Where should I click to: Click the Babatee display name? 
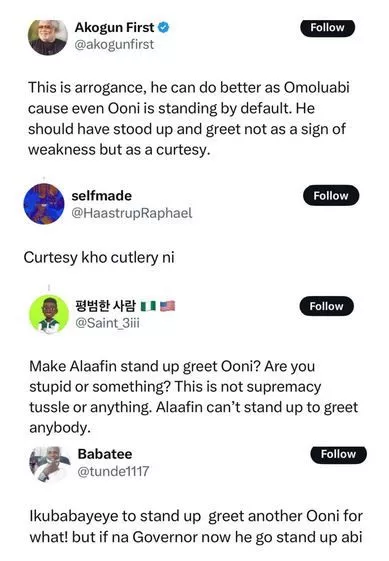[x=105, y=454]
